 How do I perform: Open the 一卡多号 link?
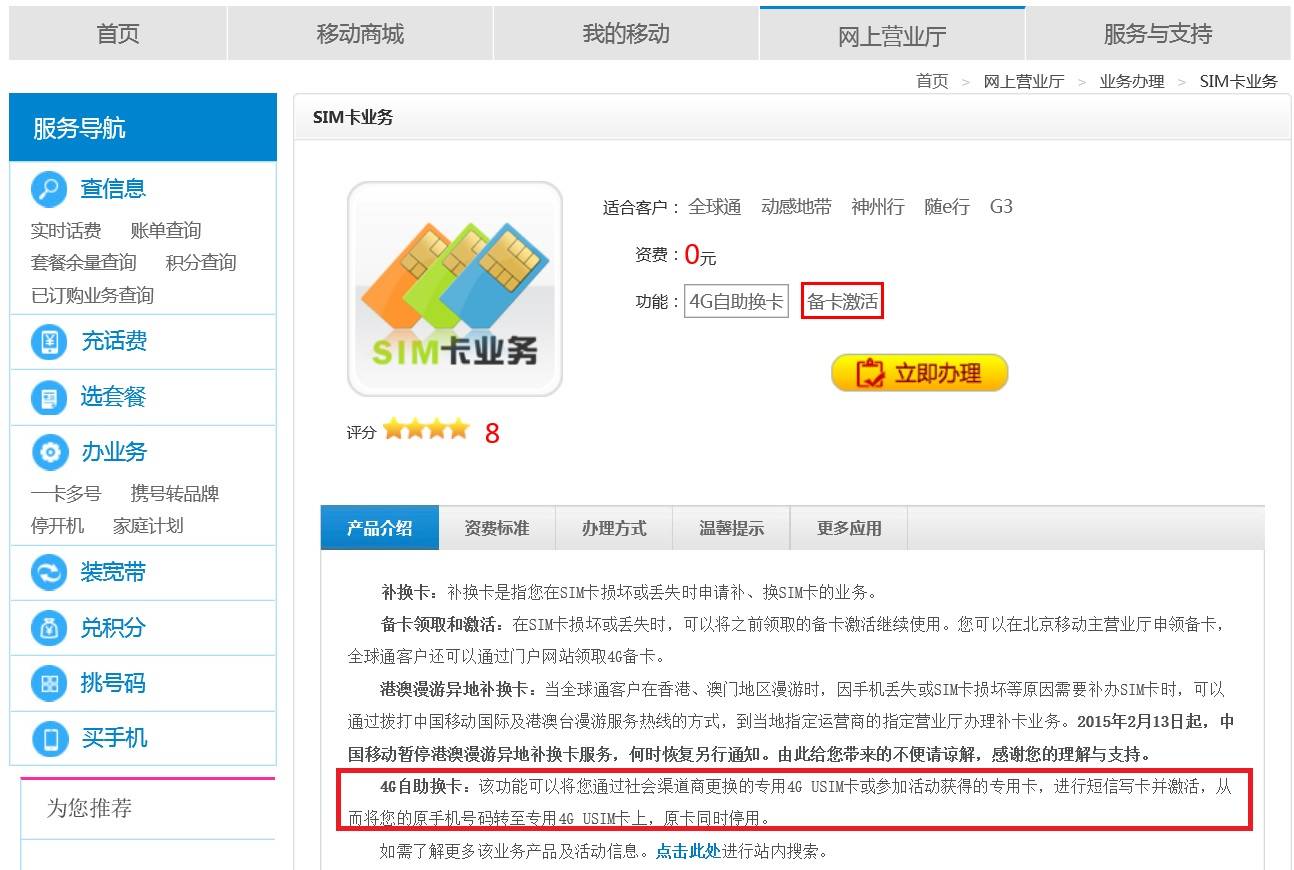point(66,494)
